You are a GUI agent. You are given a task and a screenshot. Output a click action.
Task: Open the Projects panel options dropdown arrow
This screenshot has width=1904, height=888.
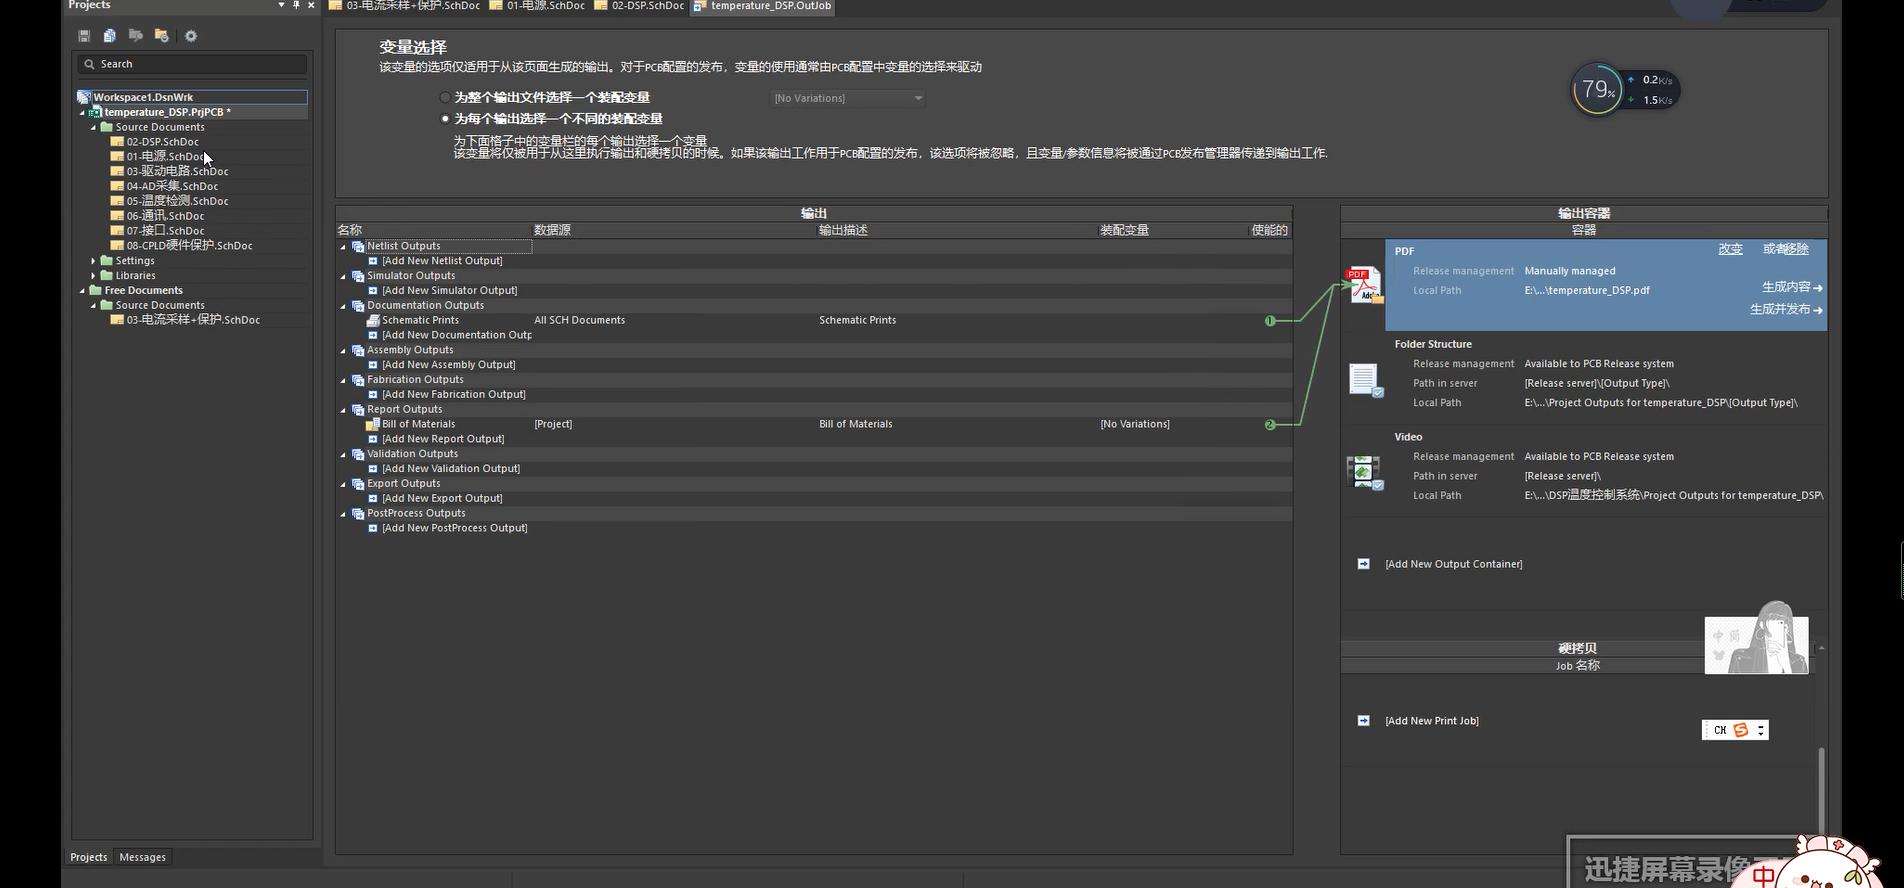[x=281, y=5]
